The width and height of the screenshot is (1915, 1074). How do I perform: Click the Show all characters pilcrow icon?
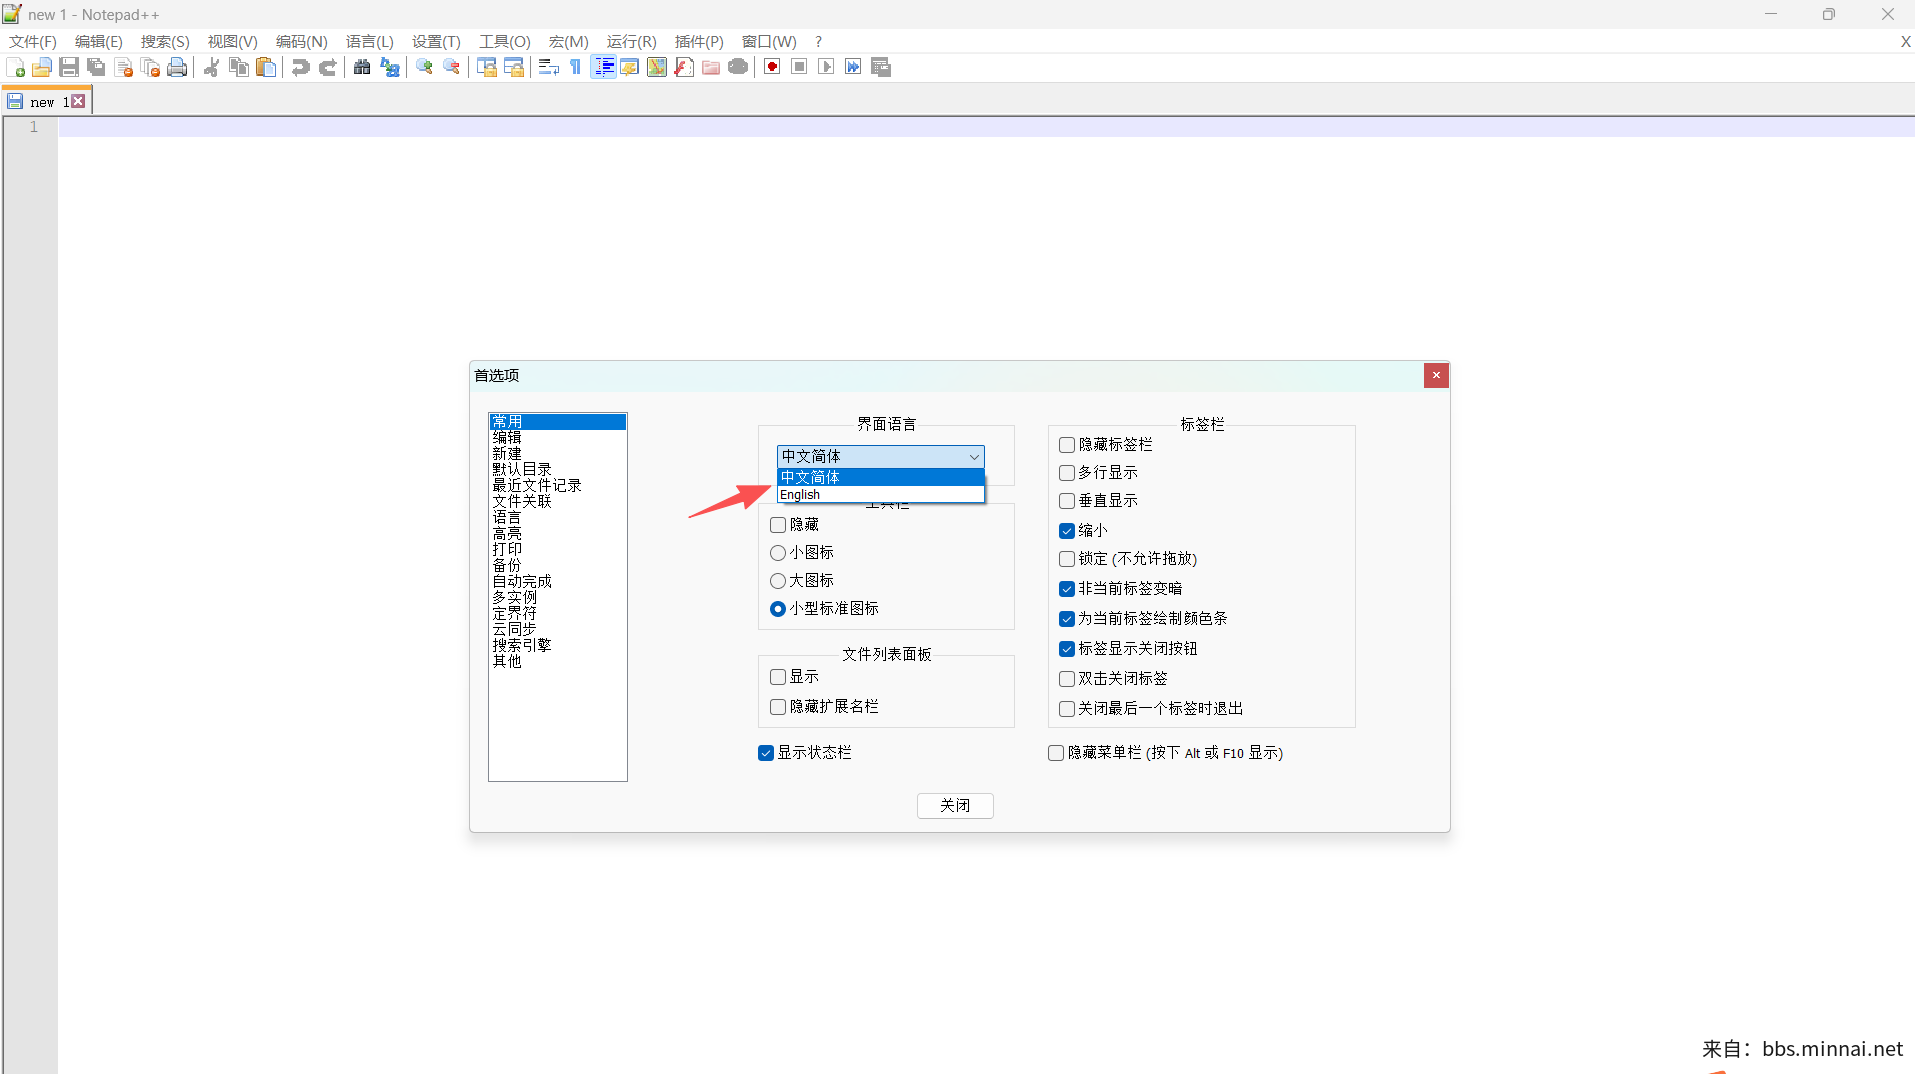[575, 67]
